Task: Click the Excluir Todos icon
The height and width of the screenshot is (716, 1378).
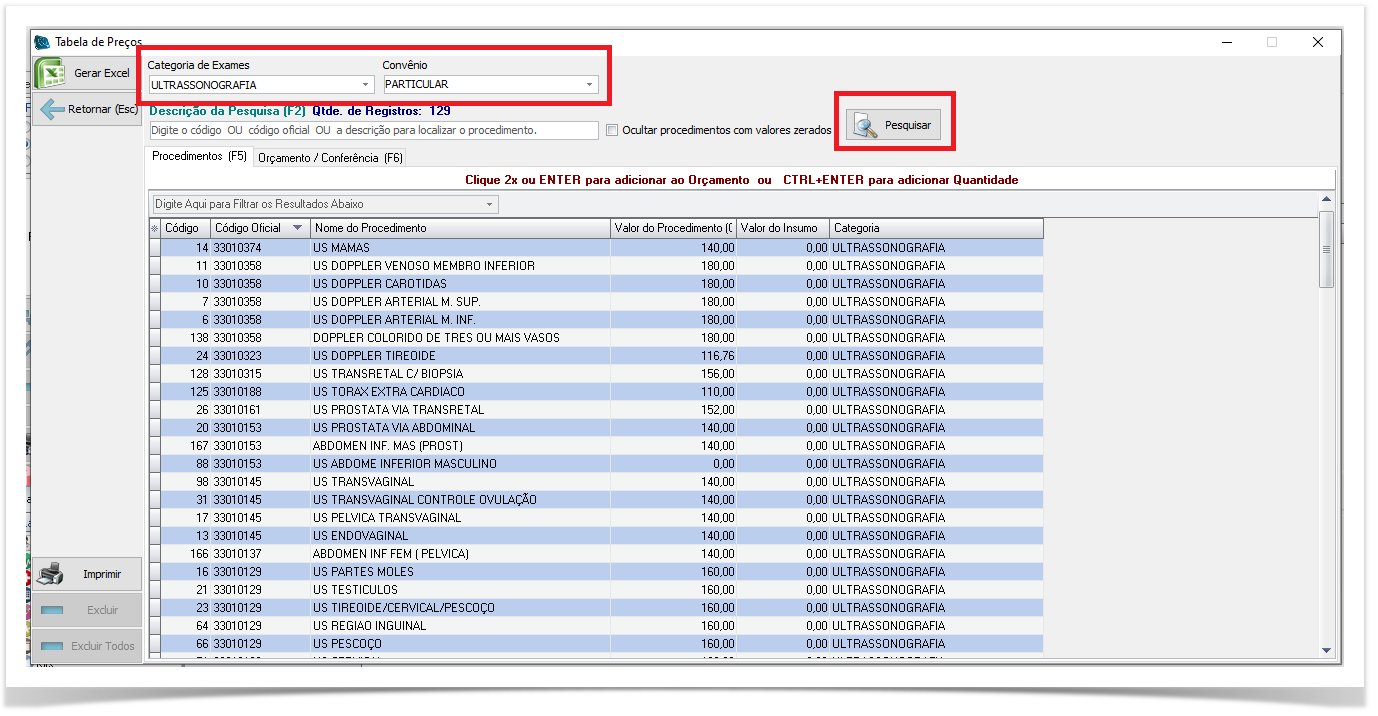Action: 54,646
